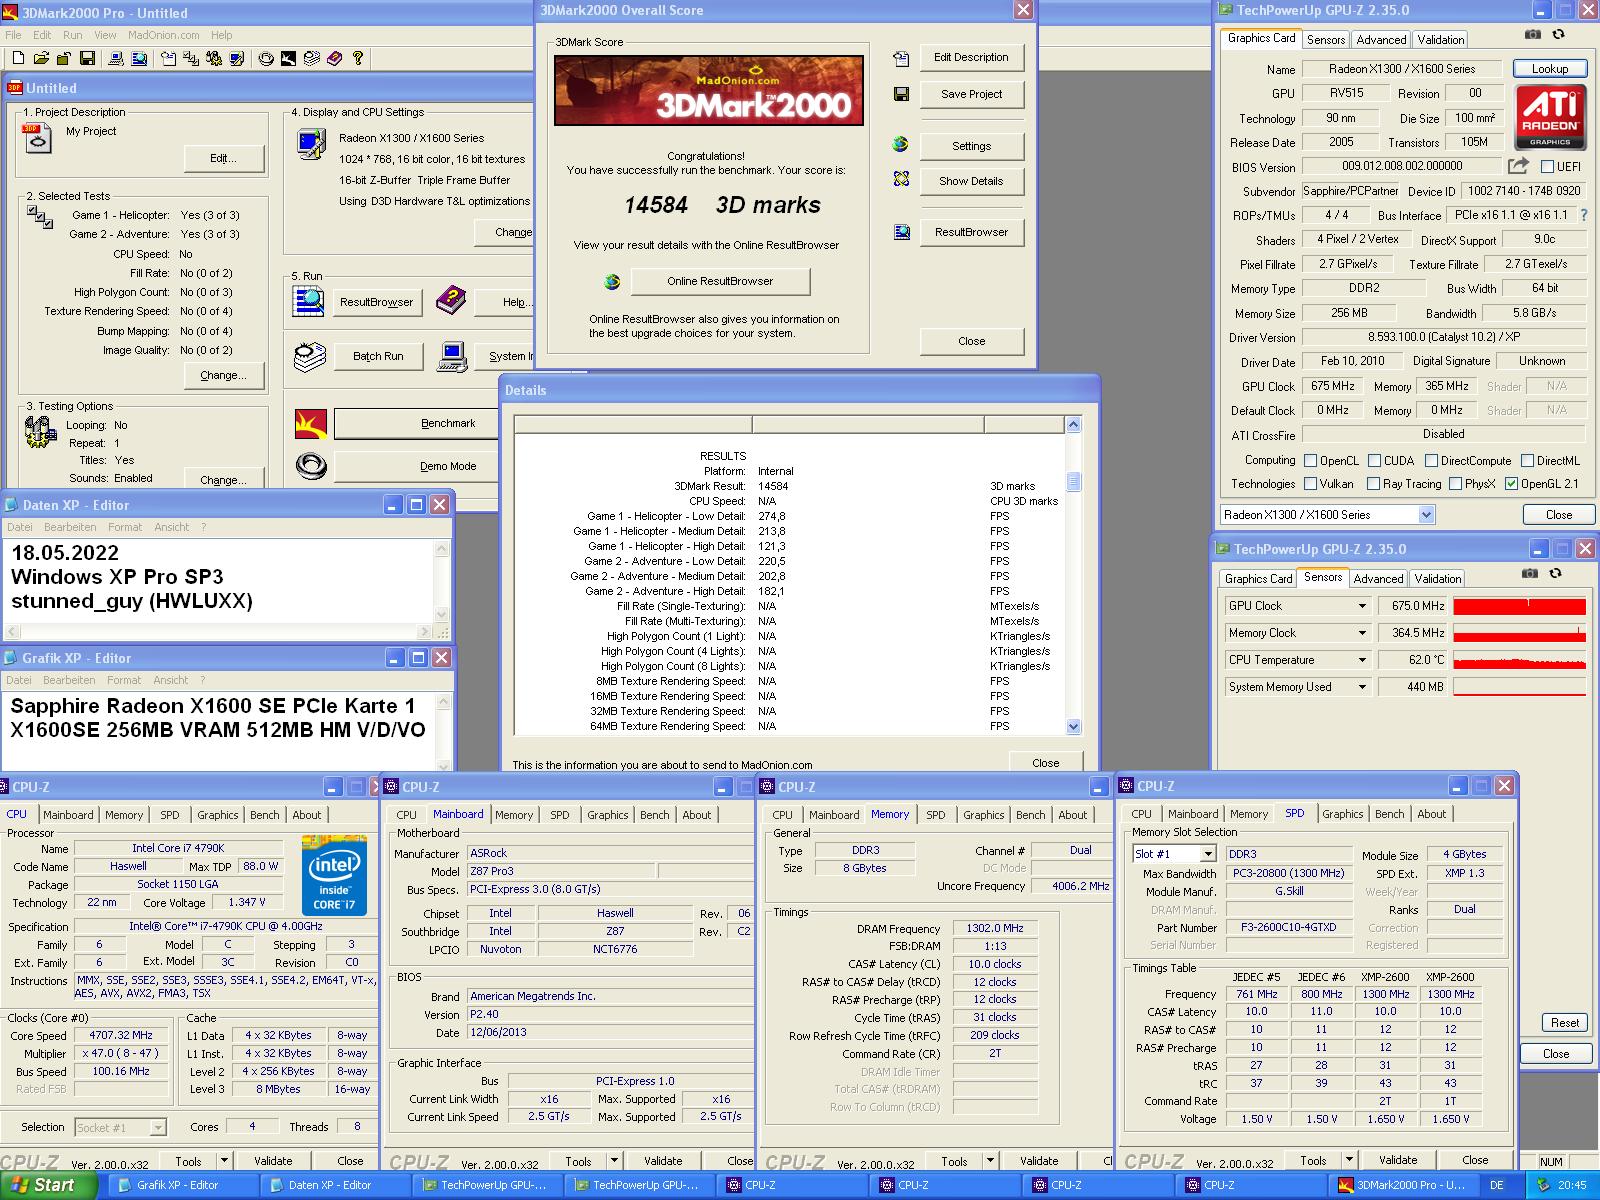Open the Tools dropdown arrow in CPU-Z CPU window
Screen dimensions: 1600x1200
pos(224,1161)
